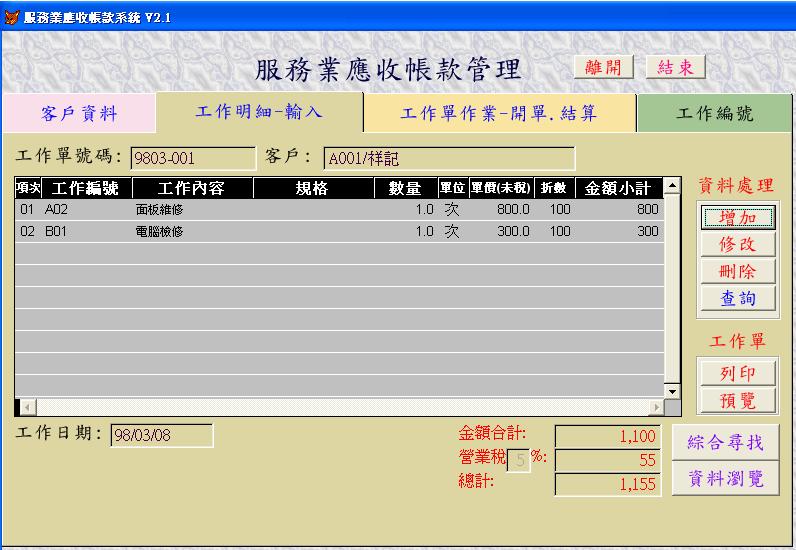
Task: Click the horizontal scrollbar right arrow
Action: point(656,407)
